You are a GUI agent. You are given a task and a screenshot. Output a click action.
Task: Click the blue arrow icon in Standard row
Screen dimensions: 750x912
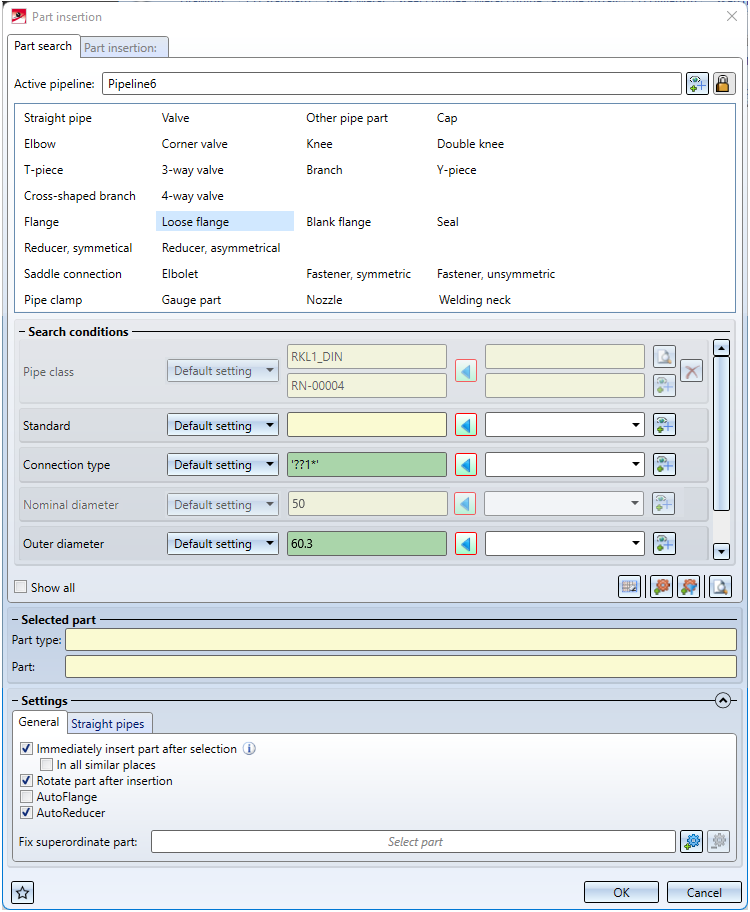click(466, 426)
